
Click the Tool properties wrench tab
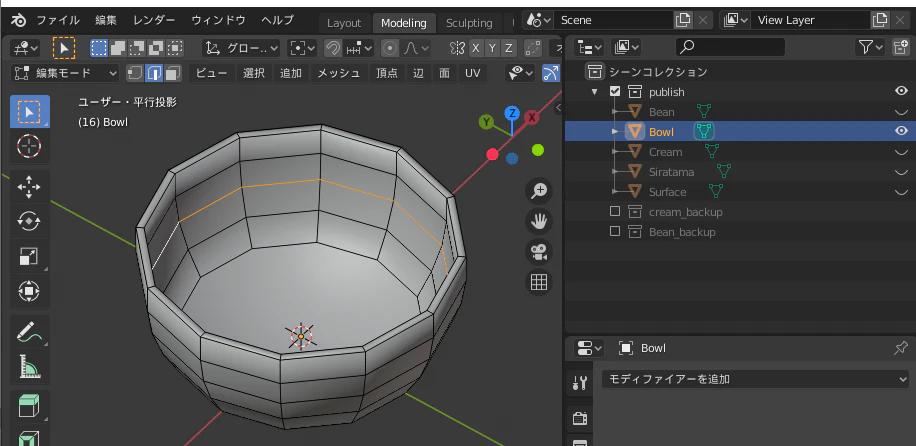pyautogui.click(x=580, y=383)
